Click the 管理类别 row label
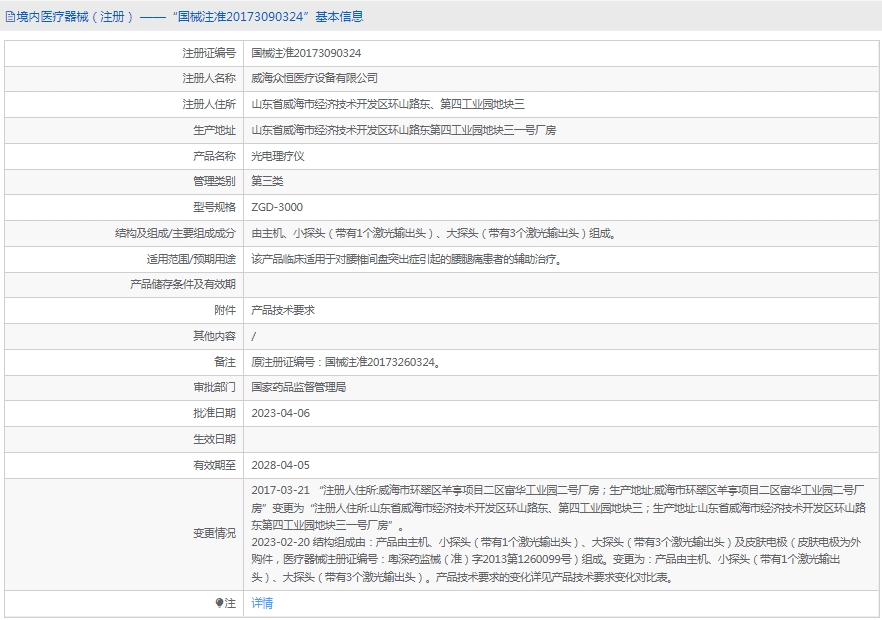Image resolution: width=882 pixels, height=620 pixels. pyautogui.click(x=214, y=181)
